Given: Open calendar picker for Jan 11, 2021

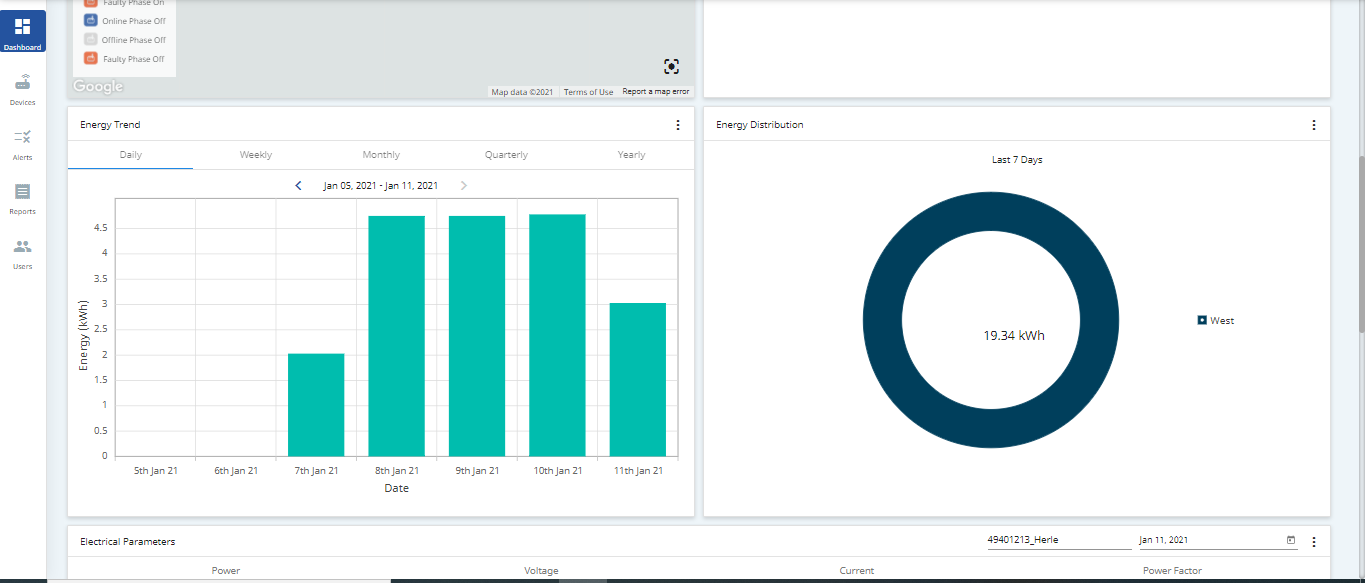Looking at the screenshot, I should coord(1290,540).
